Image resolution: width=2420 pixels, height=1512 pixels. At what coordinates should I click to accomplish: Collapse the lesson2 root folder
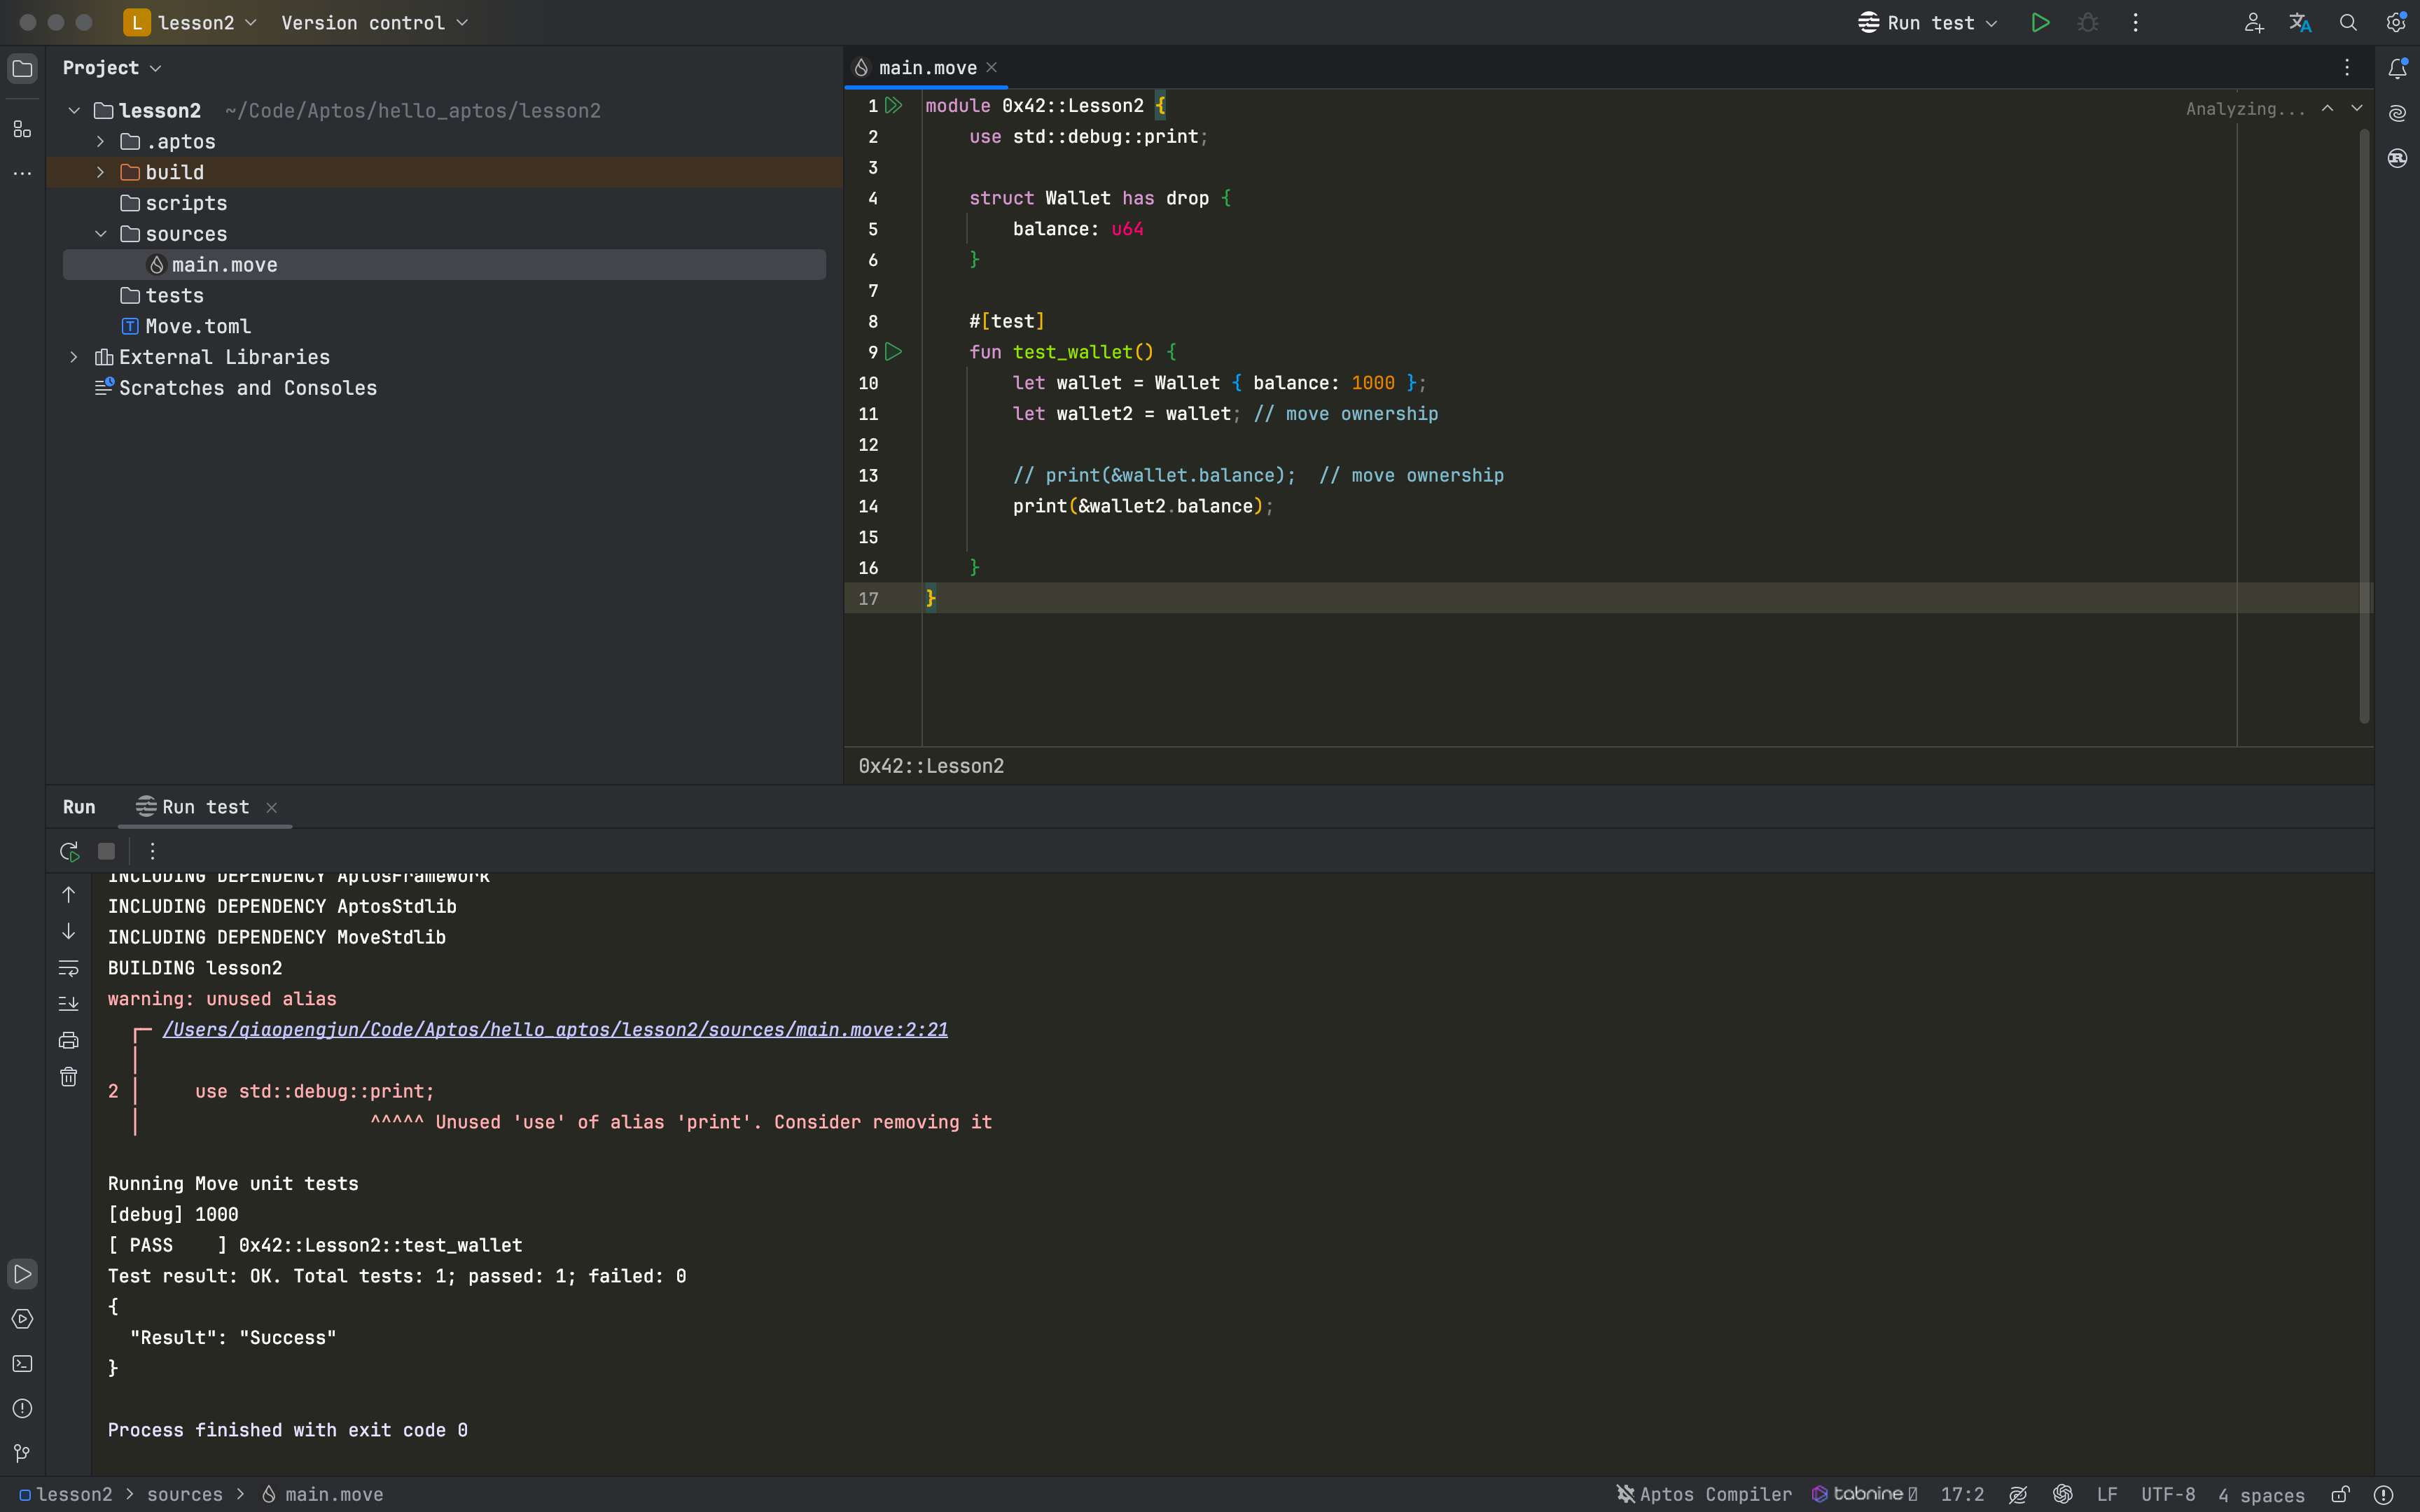pos(74,111)
